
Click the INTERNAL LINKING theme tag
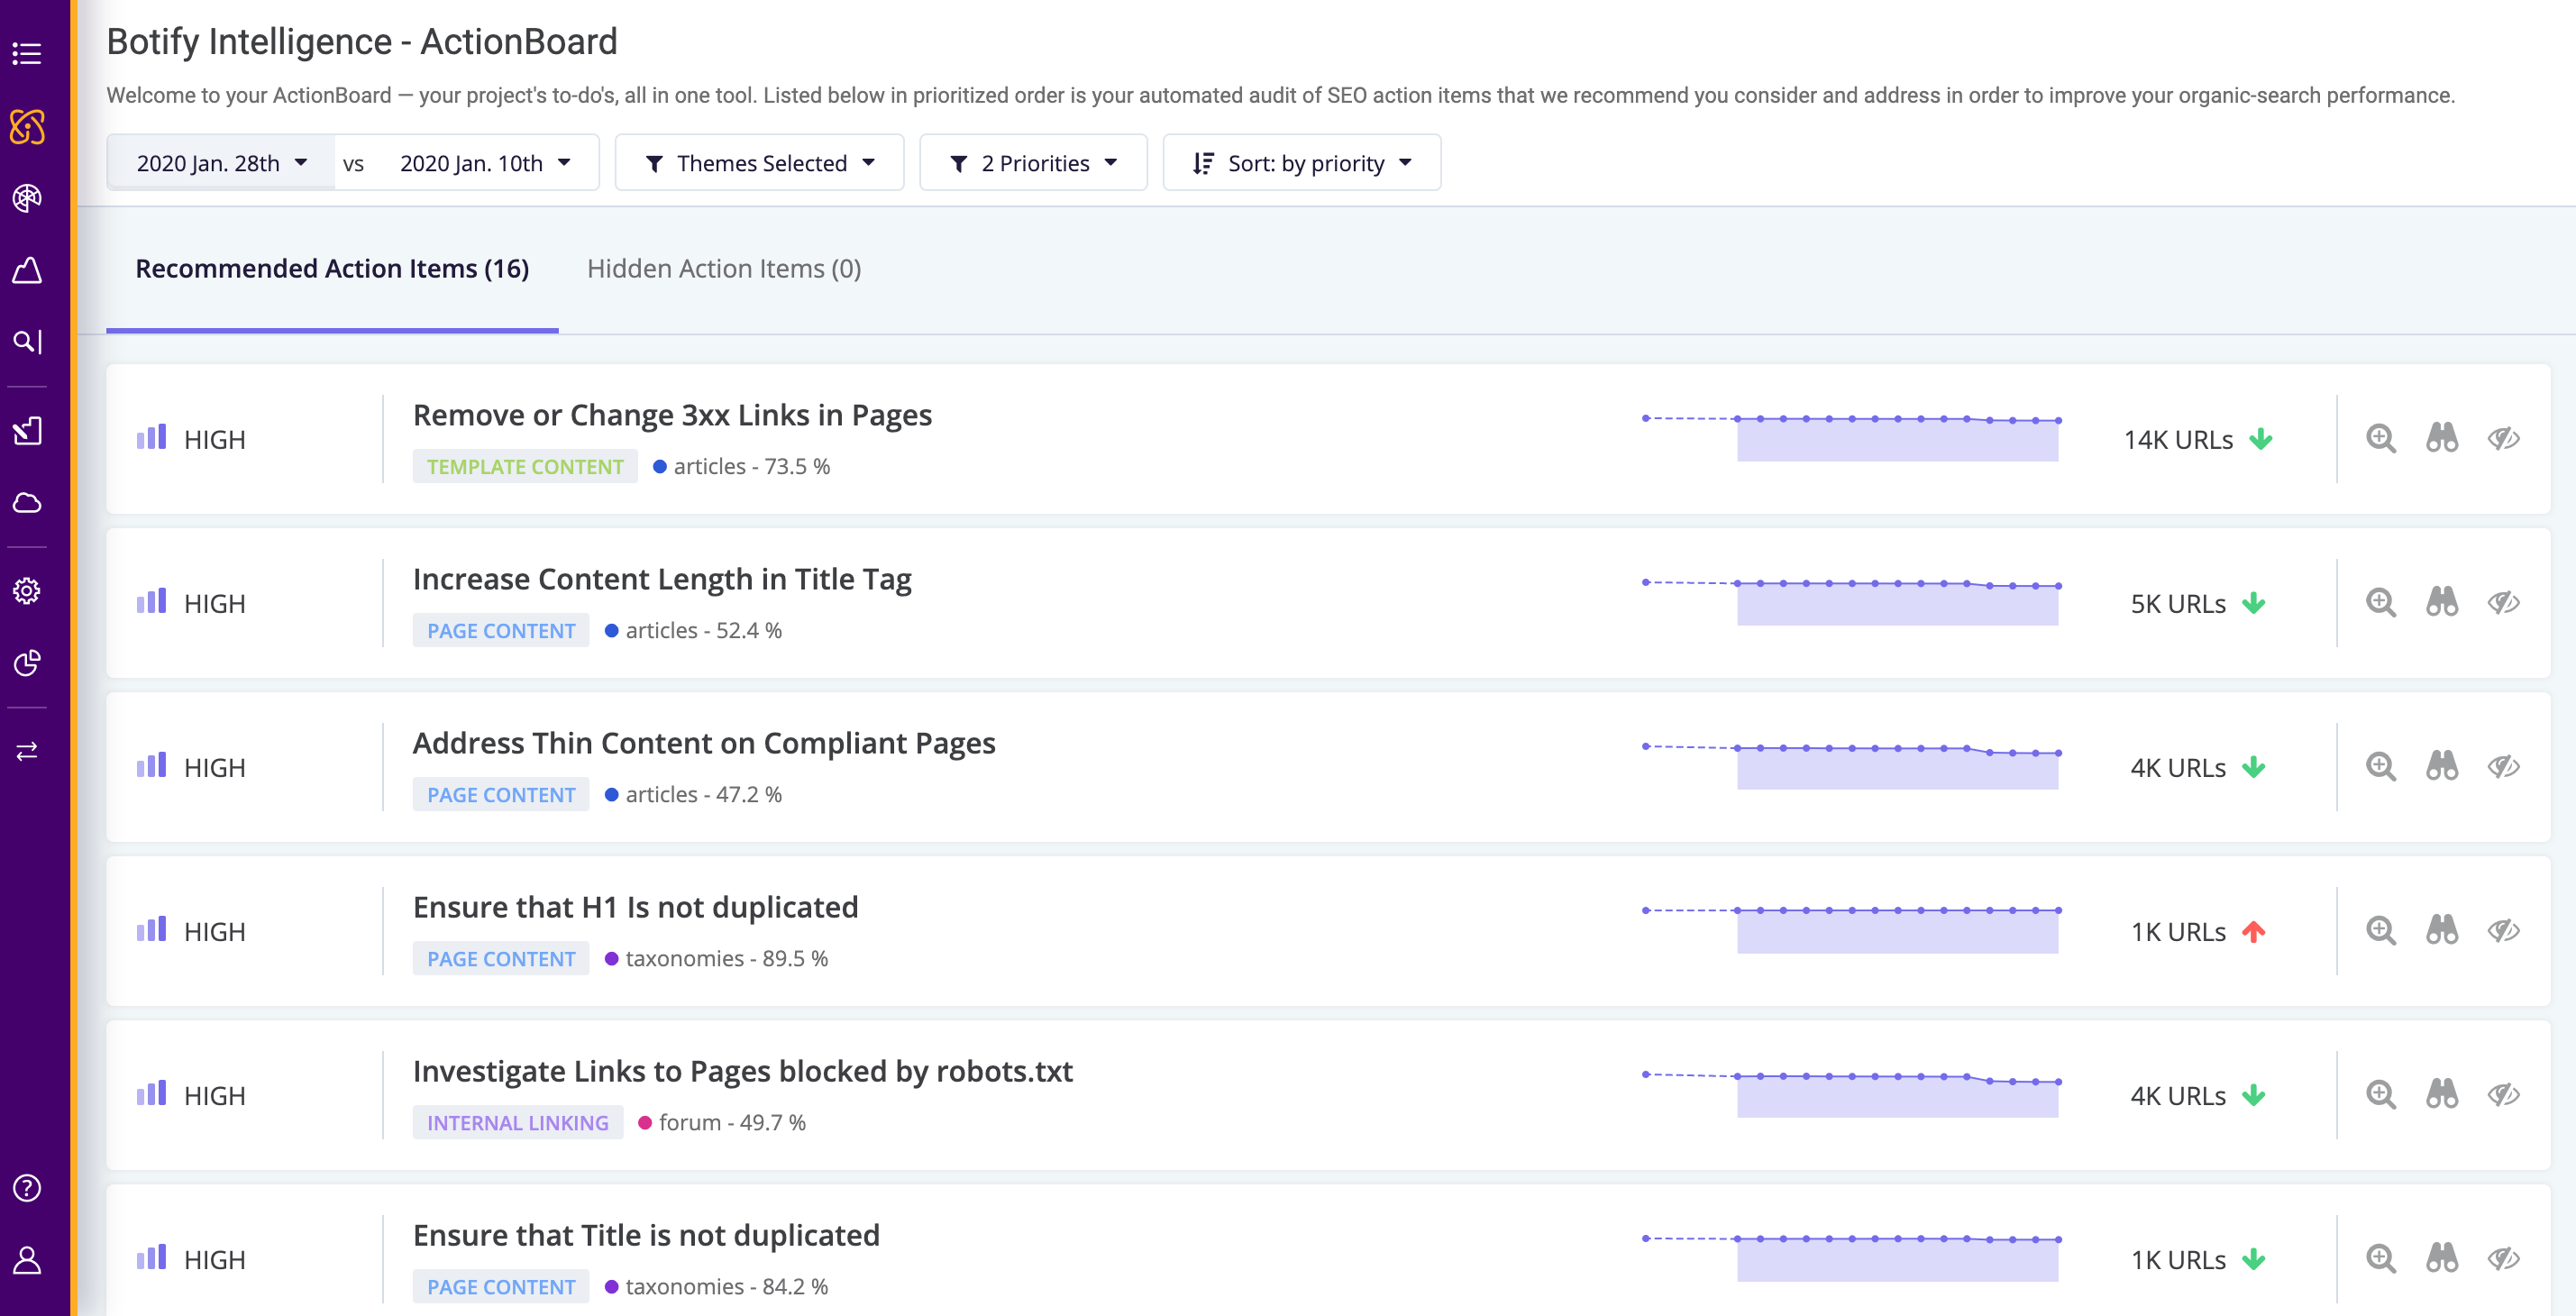[518, 1123]
